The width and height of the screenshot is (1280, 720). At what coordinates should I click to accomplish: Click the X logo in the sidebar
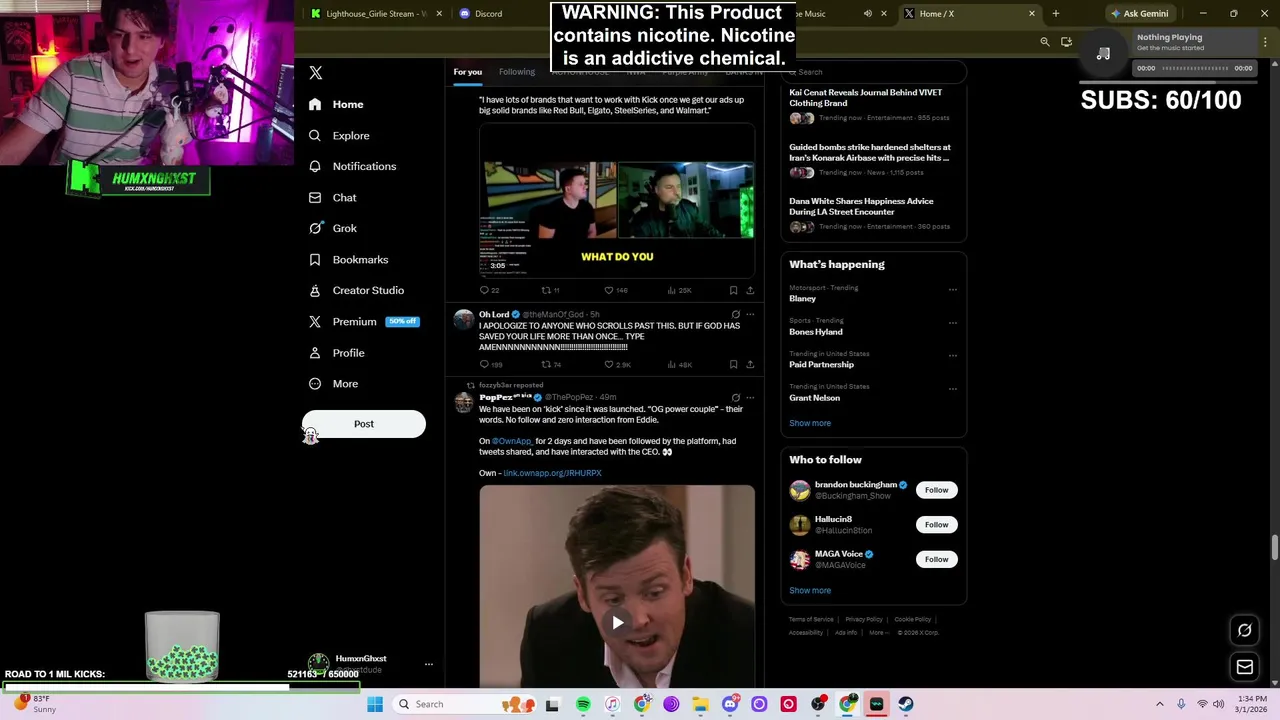[x=316, y=73]
